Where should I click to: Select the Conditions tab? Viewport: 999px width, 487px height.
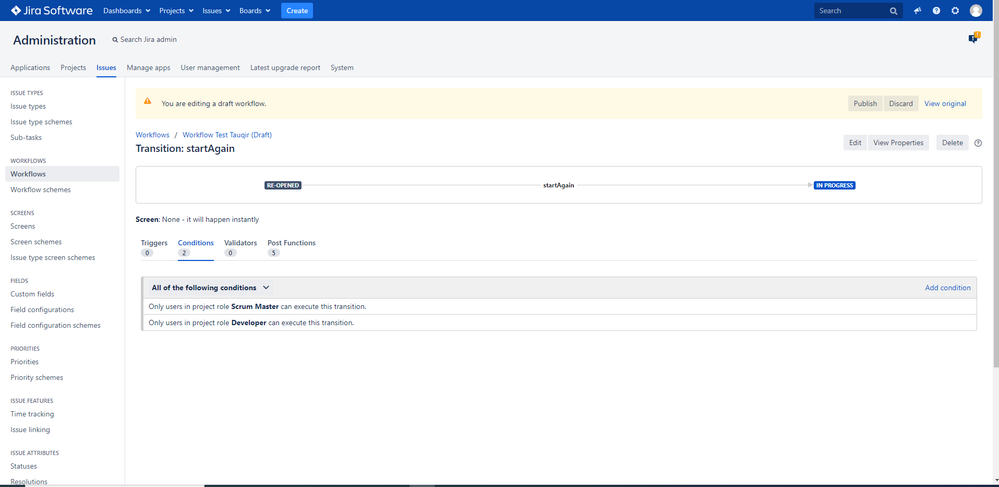click(x=196, y=247)
